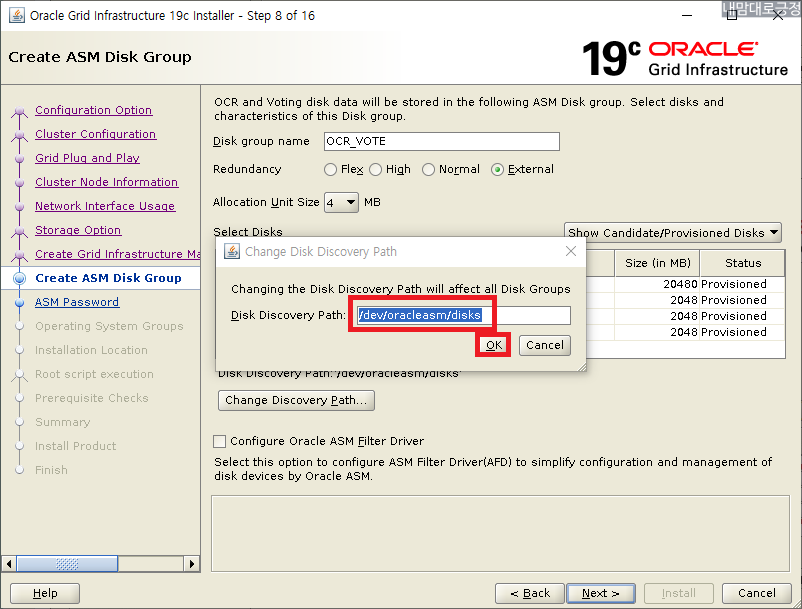802x609 pixels.
Task: Click the Disk Discovery Path text field
Action: tap(463, 315)
